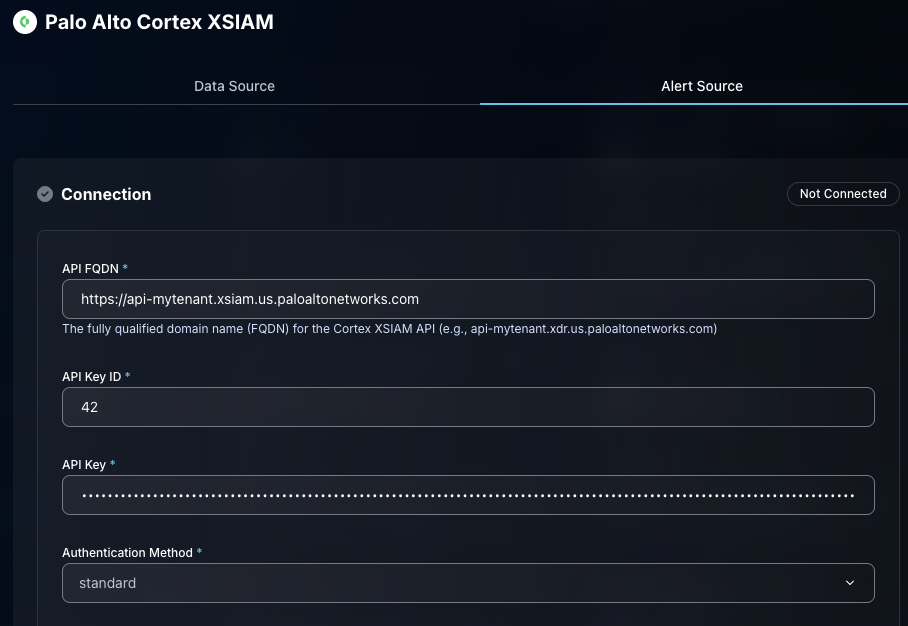Click the API Key ID label
The width and height of the screenshot is (908, 626).
[92, 377]
